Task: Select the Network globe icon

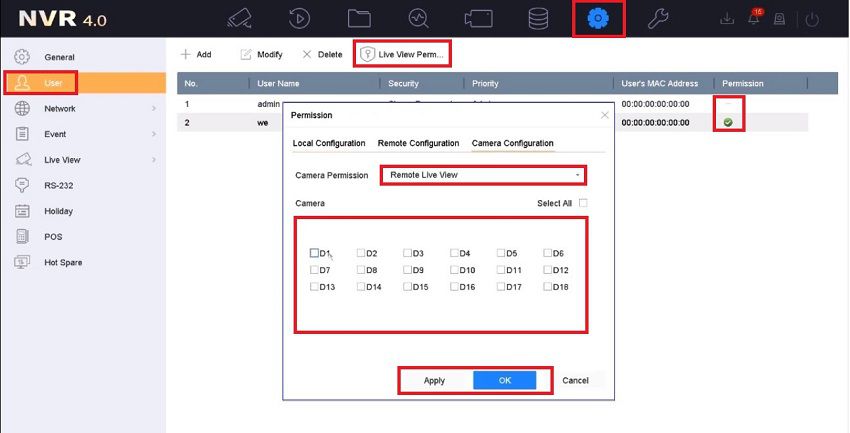Action: (x=22, y=108)
